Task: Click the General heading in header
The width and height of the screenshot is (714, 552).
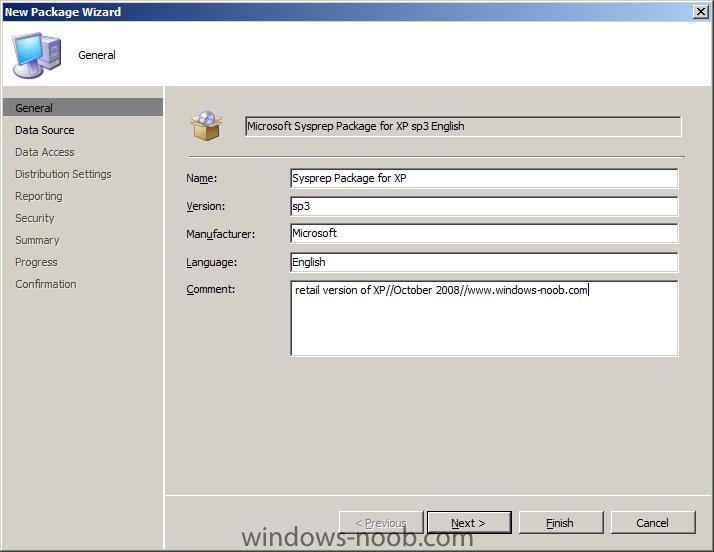Action: (x=97, y=55)
